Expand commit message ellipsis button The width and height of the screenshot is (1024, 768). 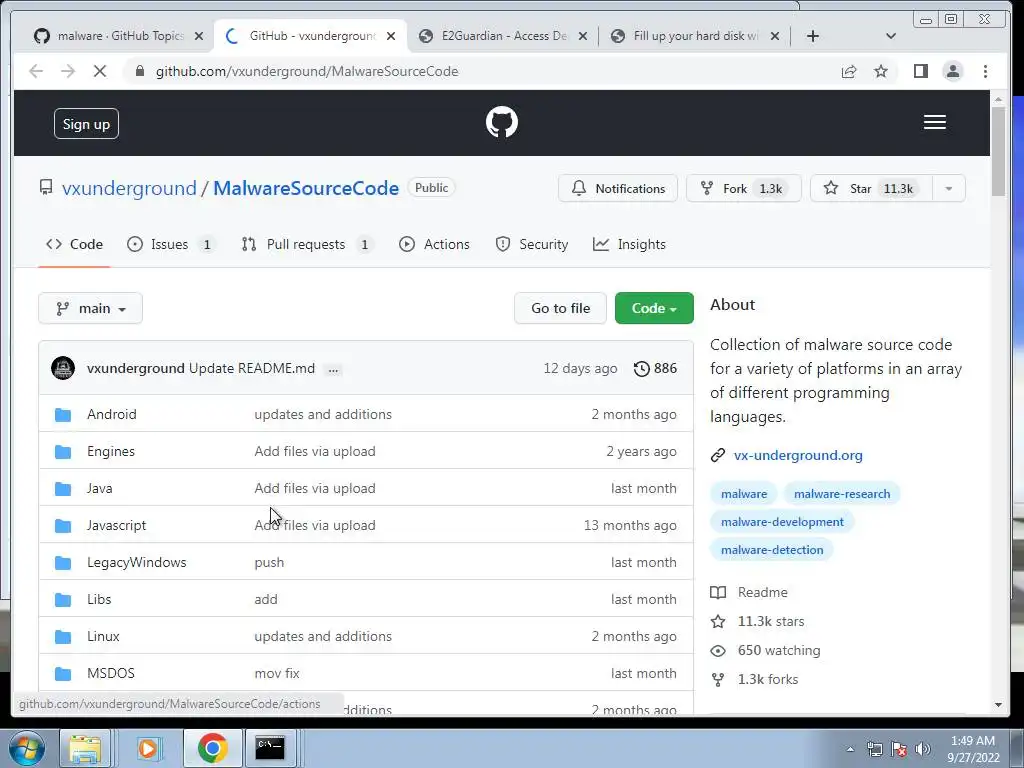[x=333, y=370]
